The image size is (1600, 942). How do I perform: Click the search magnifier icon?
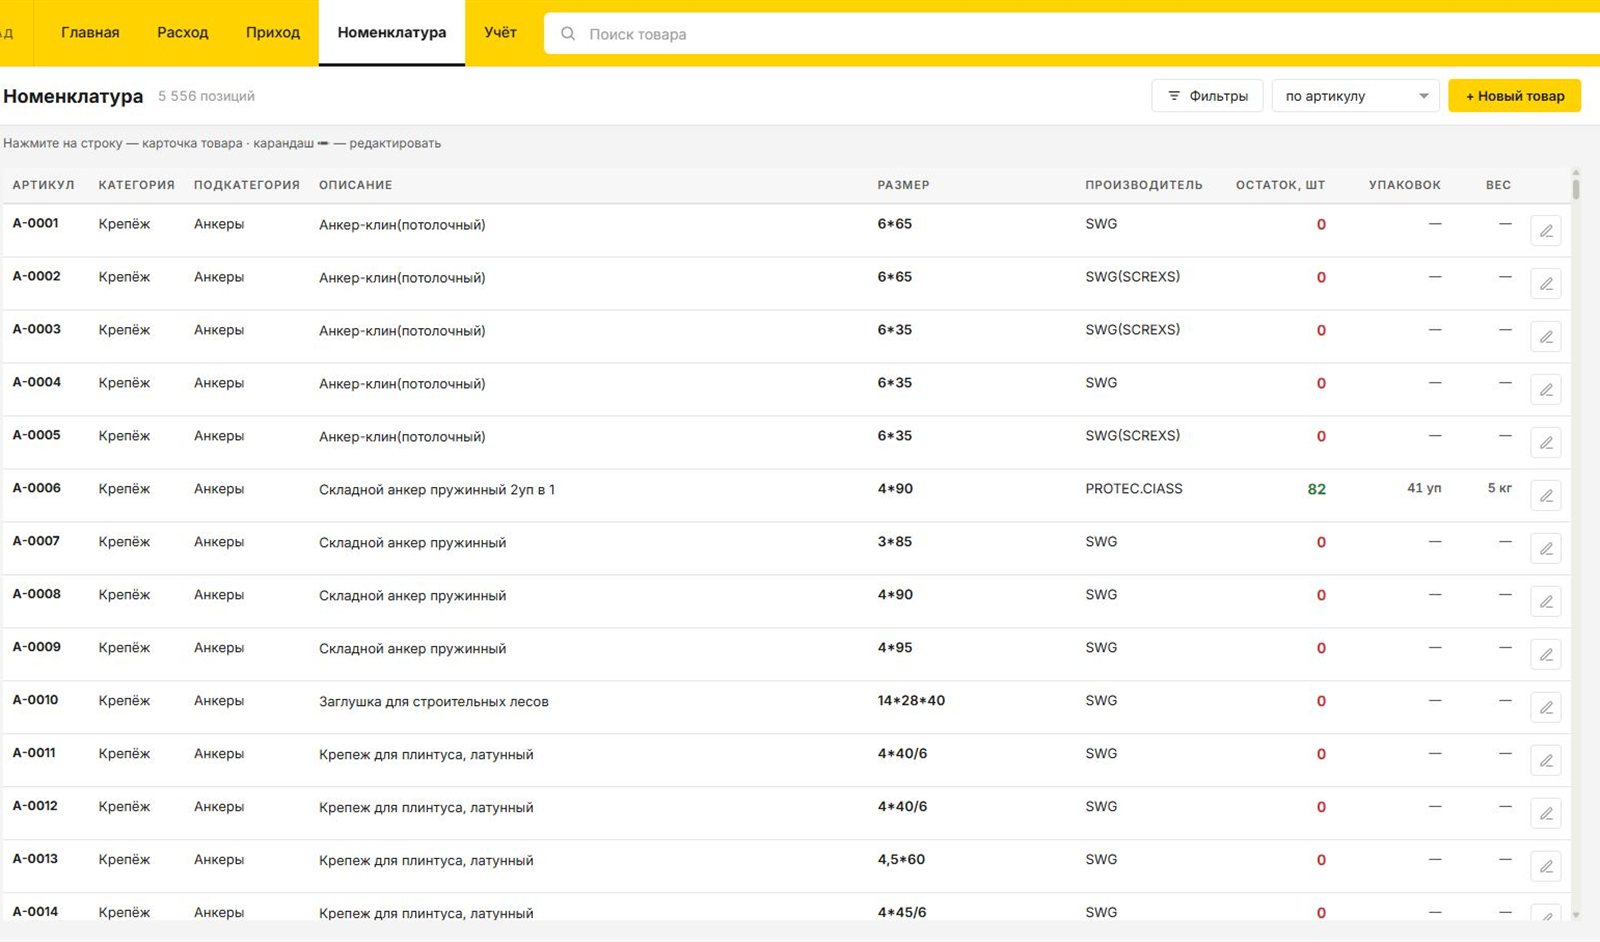coord(568,34)
